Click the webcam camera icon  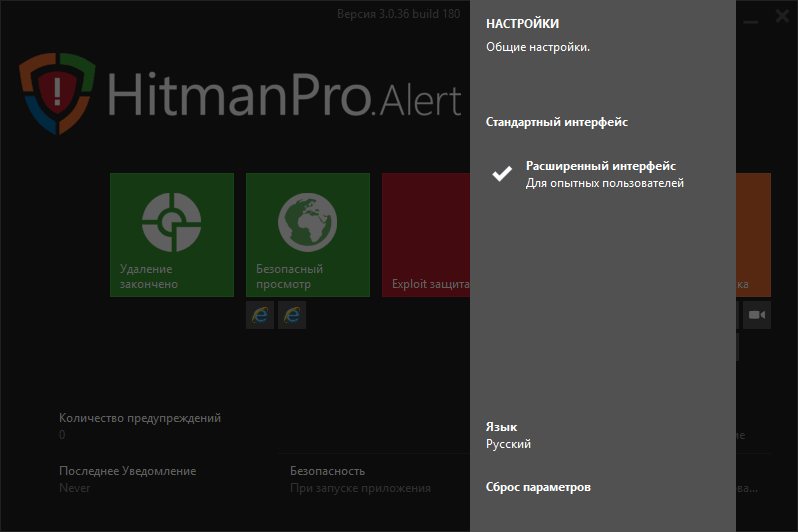pyautogui.click(x=757, y=315)
